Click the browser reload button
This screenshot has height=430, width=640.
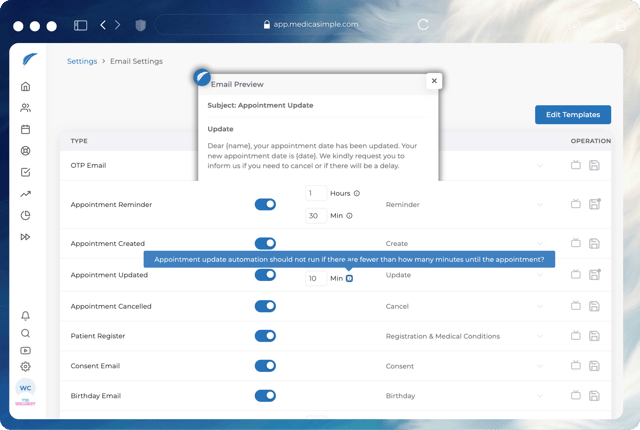[423, 24]
